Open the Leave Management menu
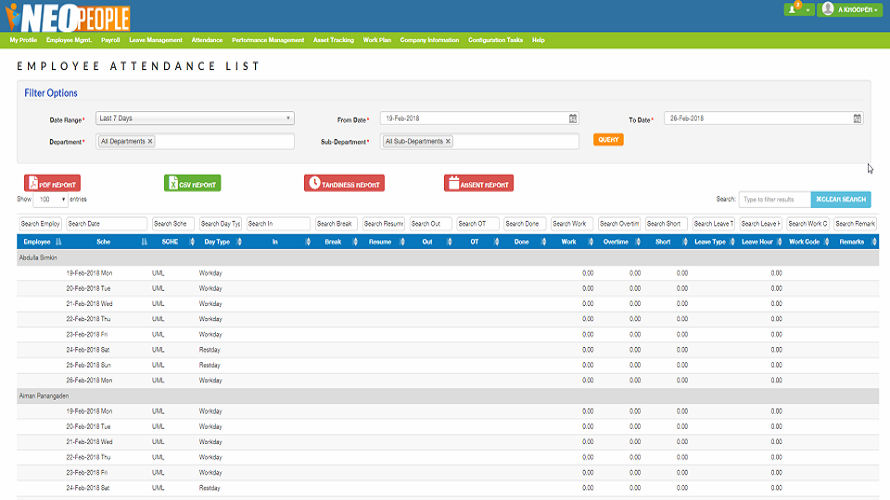 [x=156, y=40]
